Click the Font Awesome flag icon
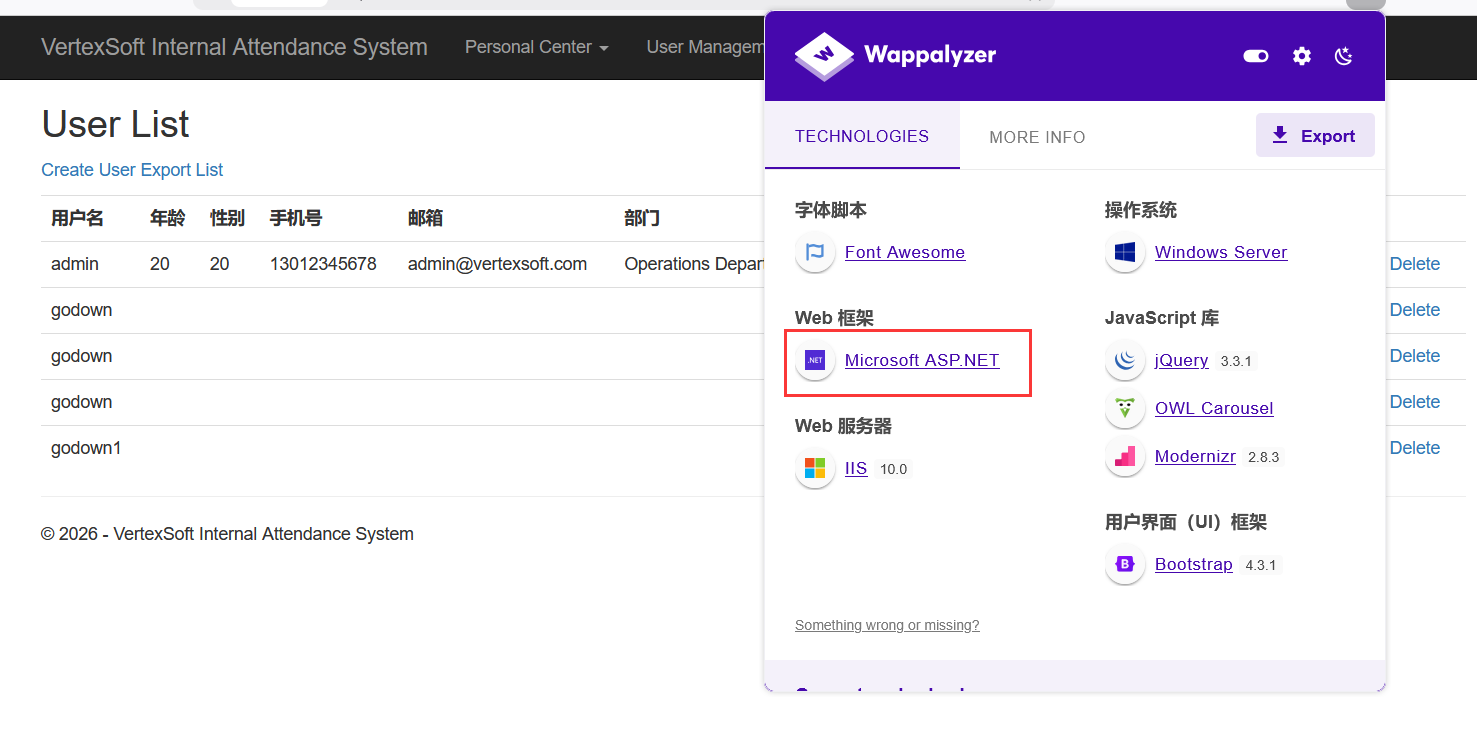The image size is (1477, 732). coord(815,252)
